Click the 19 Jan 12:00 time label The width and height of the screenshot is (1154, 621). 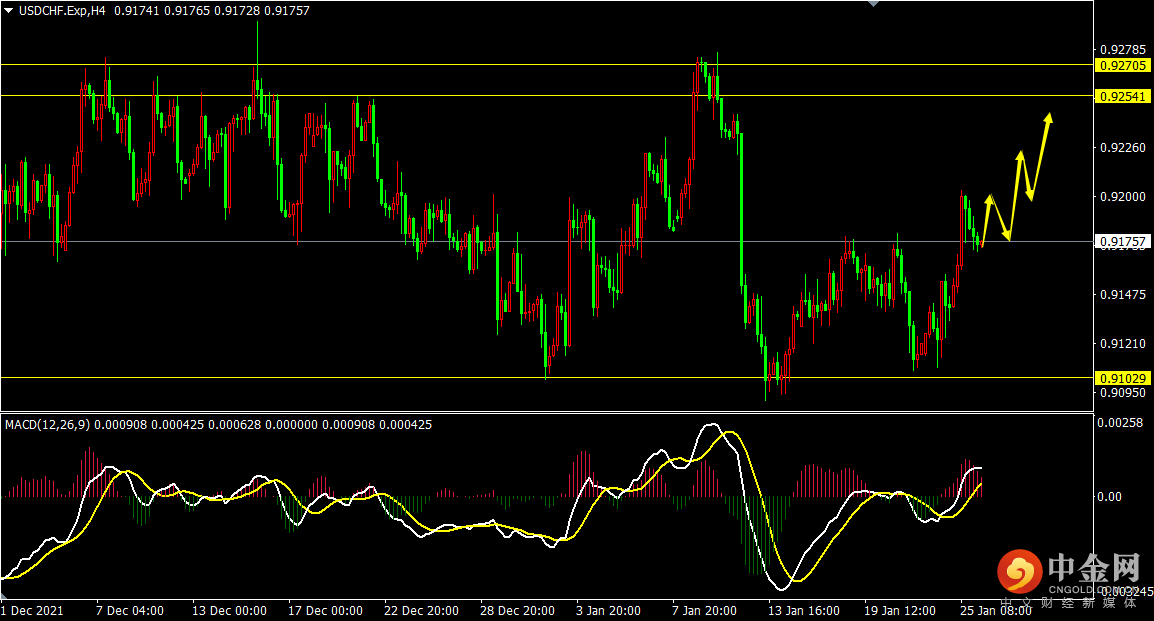click(x=900, y=611)
